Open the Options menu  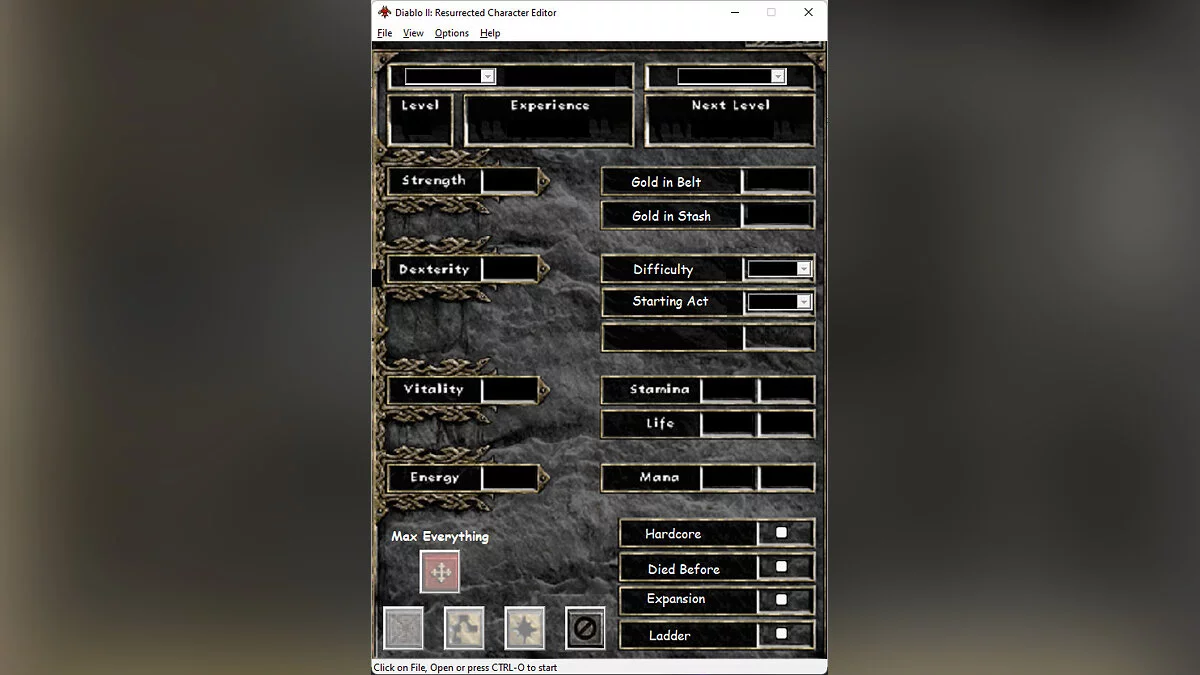(451, 33)
